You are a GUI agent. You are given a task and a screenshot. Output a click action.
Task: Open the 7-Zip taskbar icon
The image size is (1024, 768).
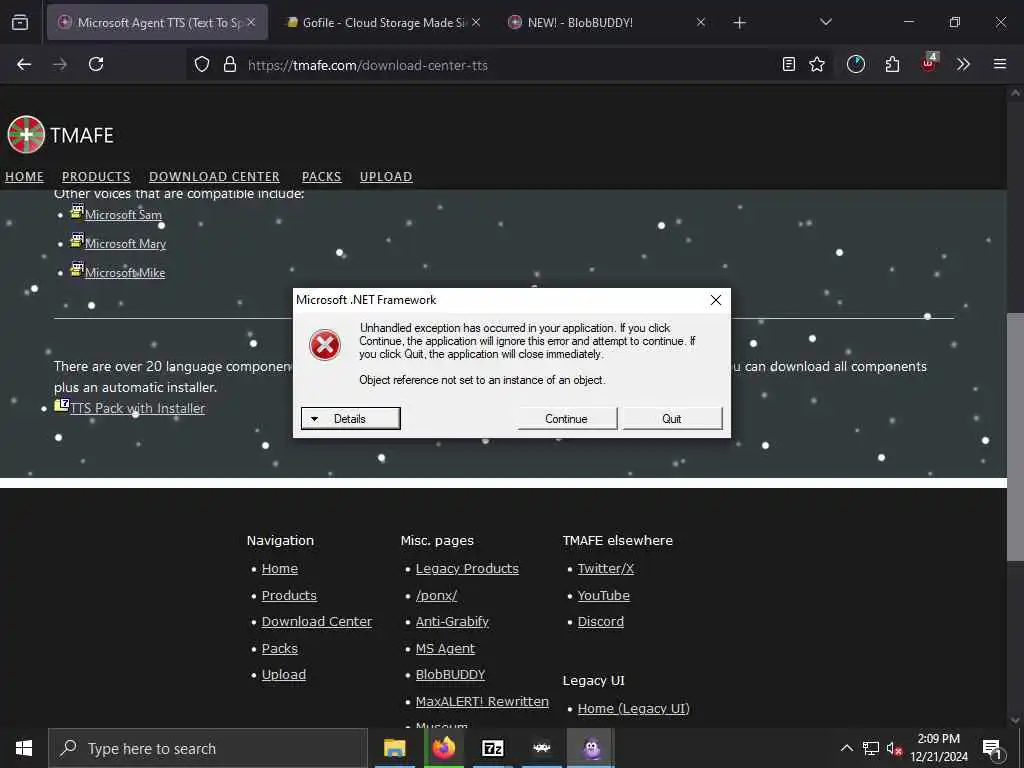point(492,748)
